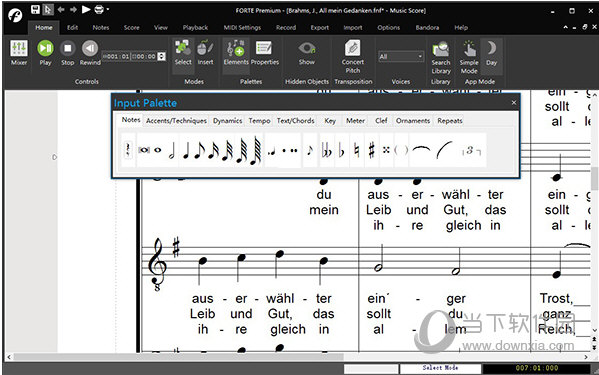This screenshot has height=375, width=599.
Task: Open the Bandora ribbon tab
Action: [x=427, y=27]
